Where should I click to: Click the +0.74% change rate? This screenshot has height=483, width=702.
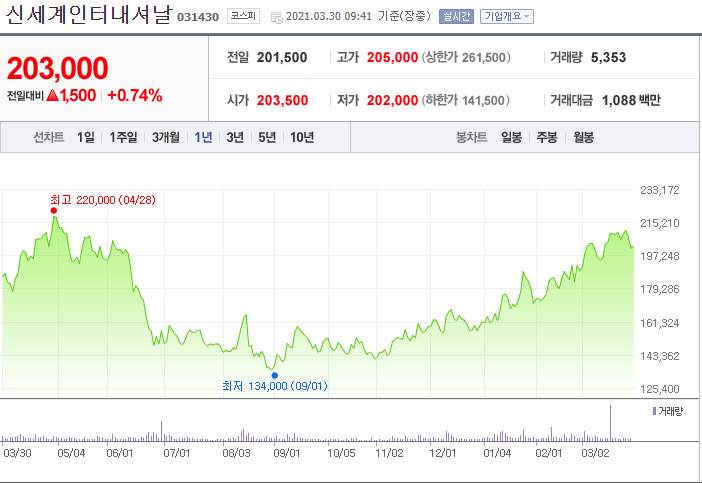click(135, 95)
